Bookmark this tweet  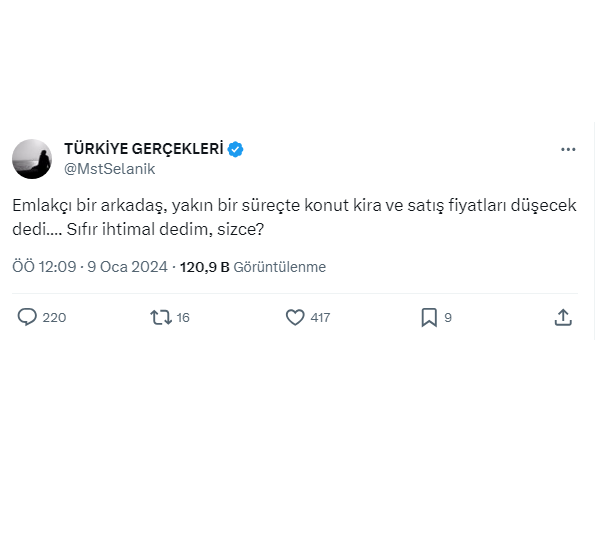click(429, 317)
